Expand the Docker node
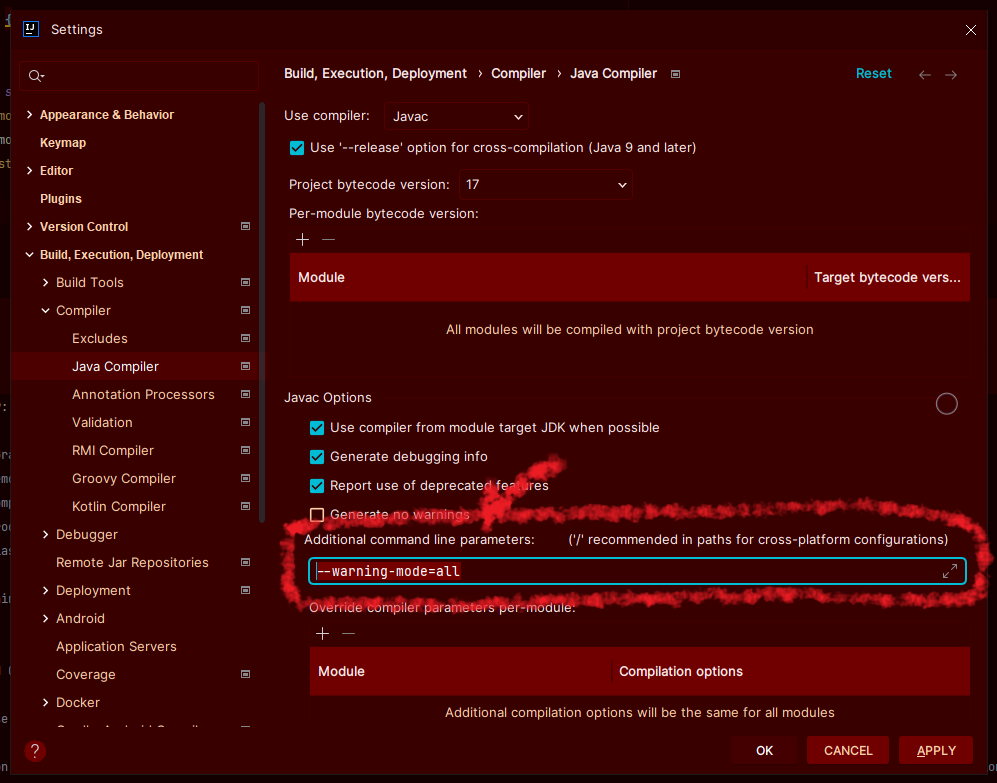This screenshot has width=997, height=783. (x=45, y=702)
